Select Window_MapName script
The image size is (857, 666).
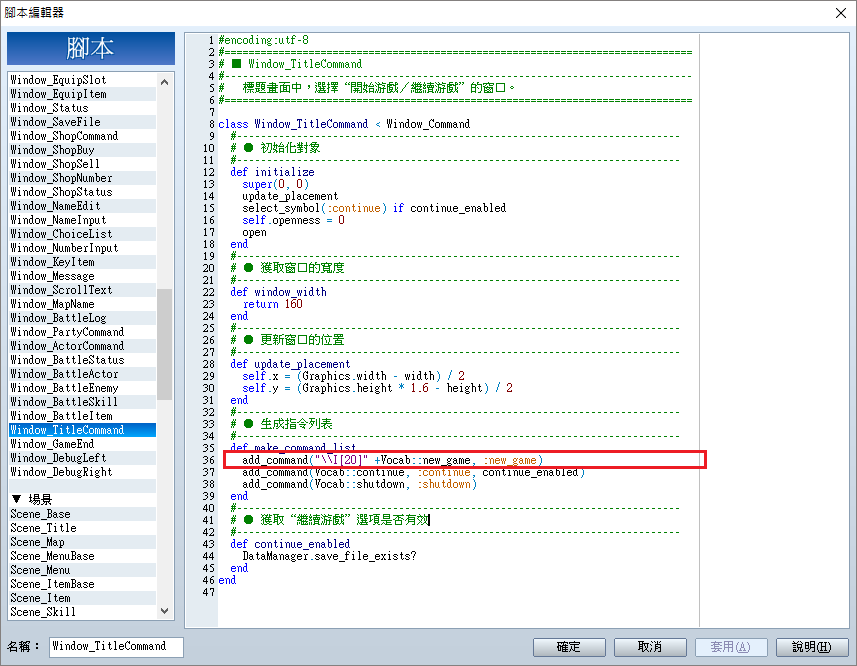(83, 304)
